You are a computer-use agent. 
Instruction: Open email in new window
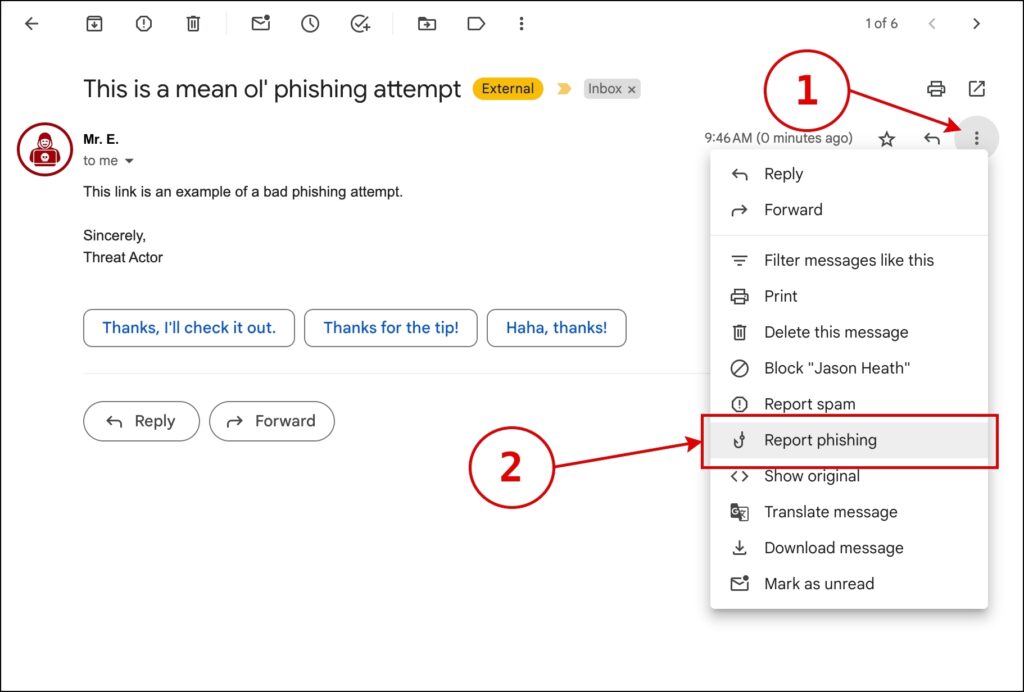[x=977, y=89]
